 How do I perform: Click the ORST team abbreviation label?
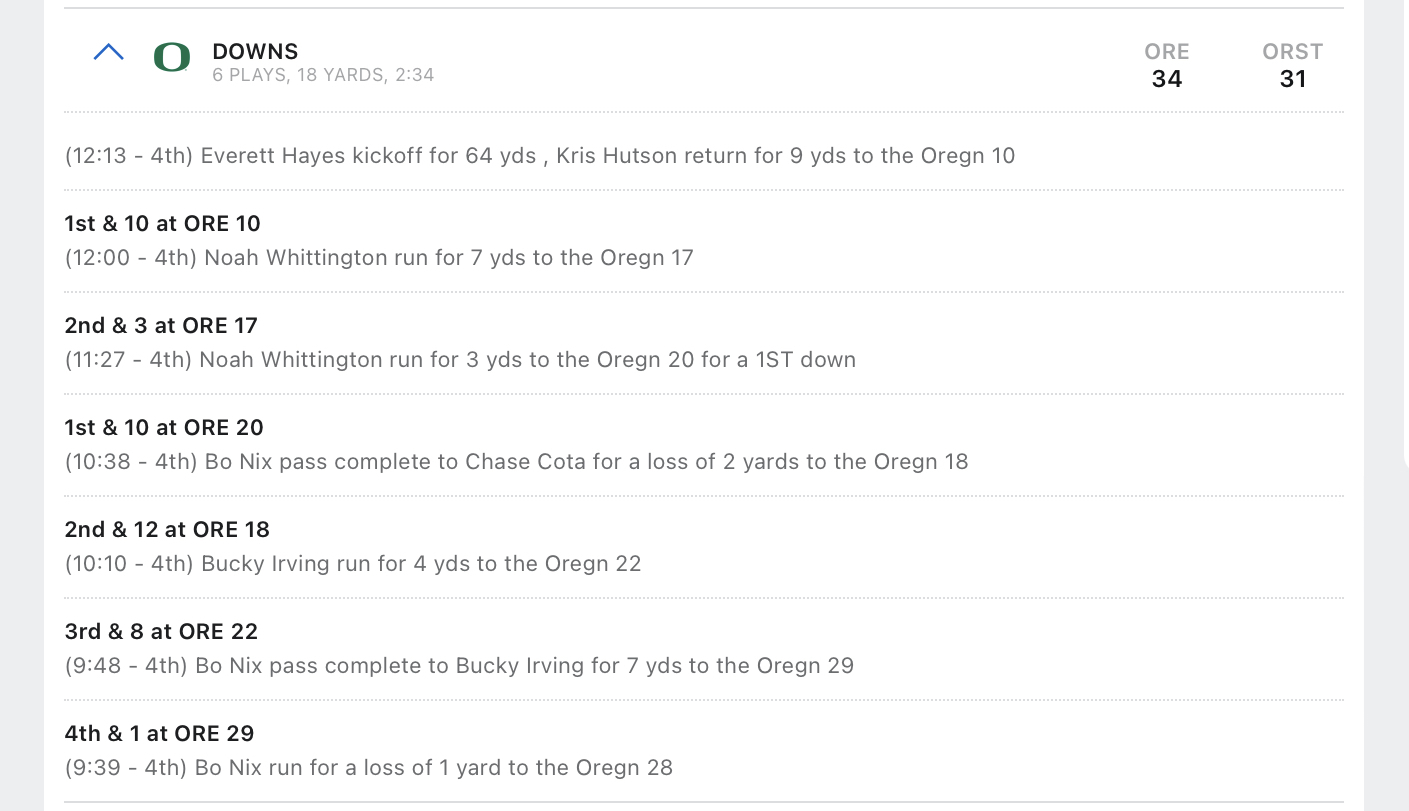point(1292,51)
